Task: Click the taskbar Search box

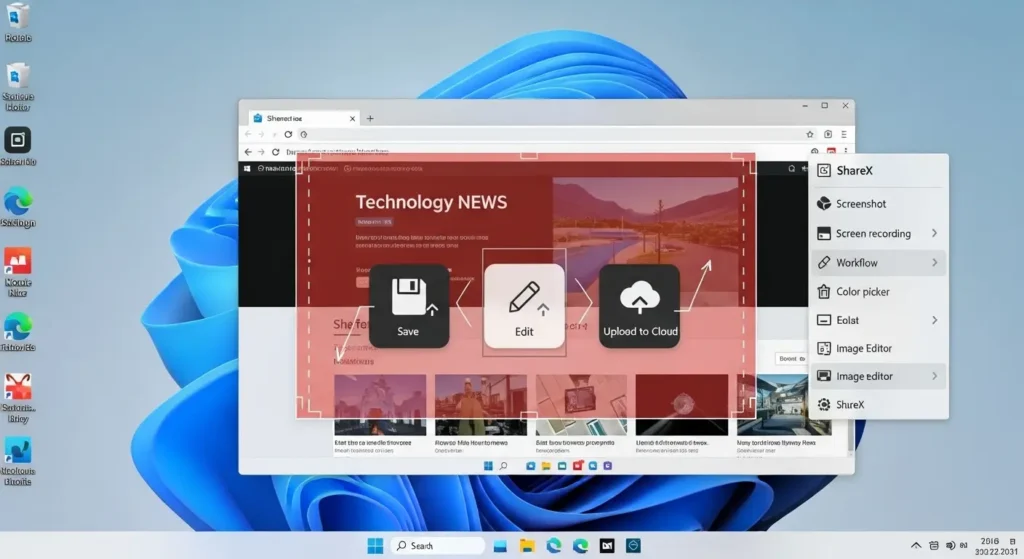Action: [437, 545]
